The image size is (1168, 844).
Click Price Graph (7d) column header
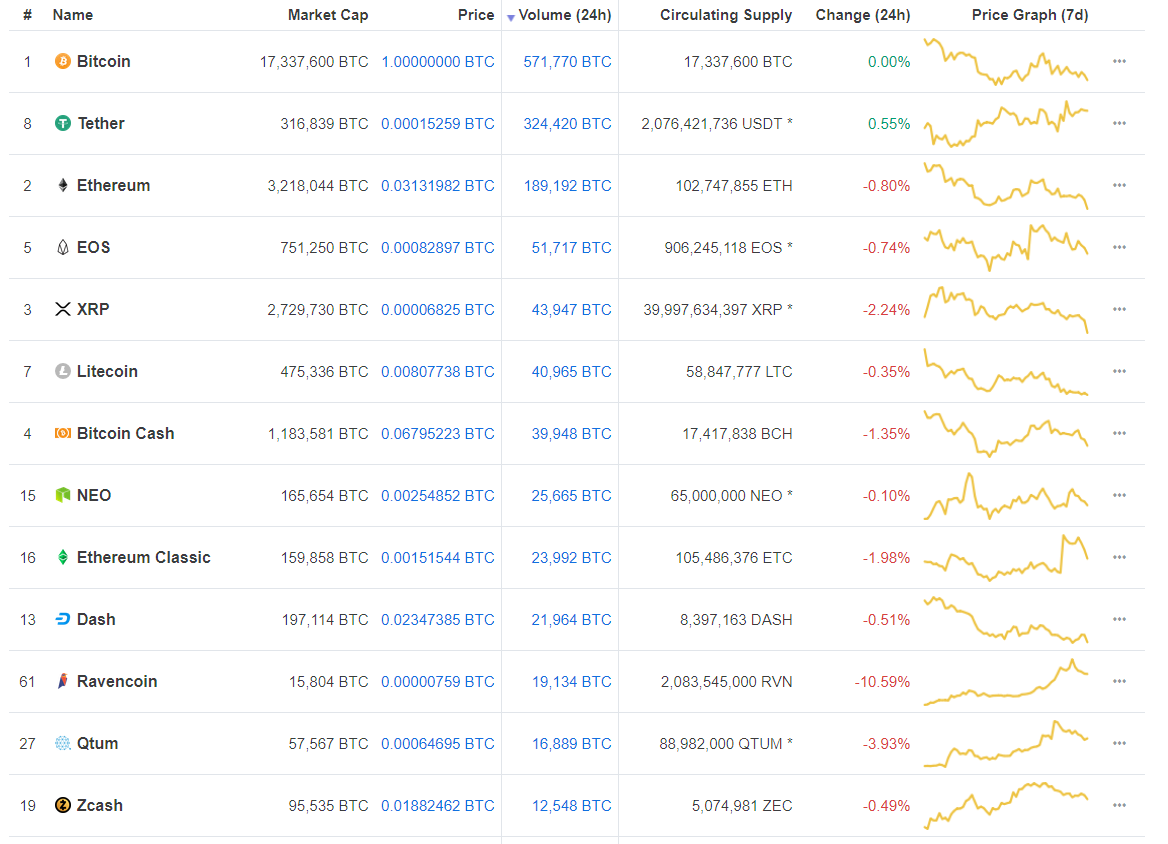(x=1029, y=15)
